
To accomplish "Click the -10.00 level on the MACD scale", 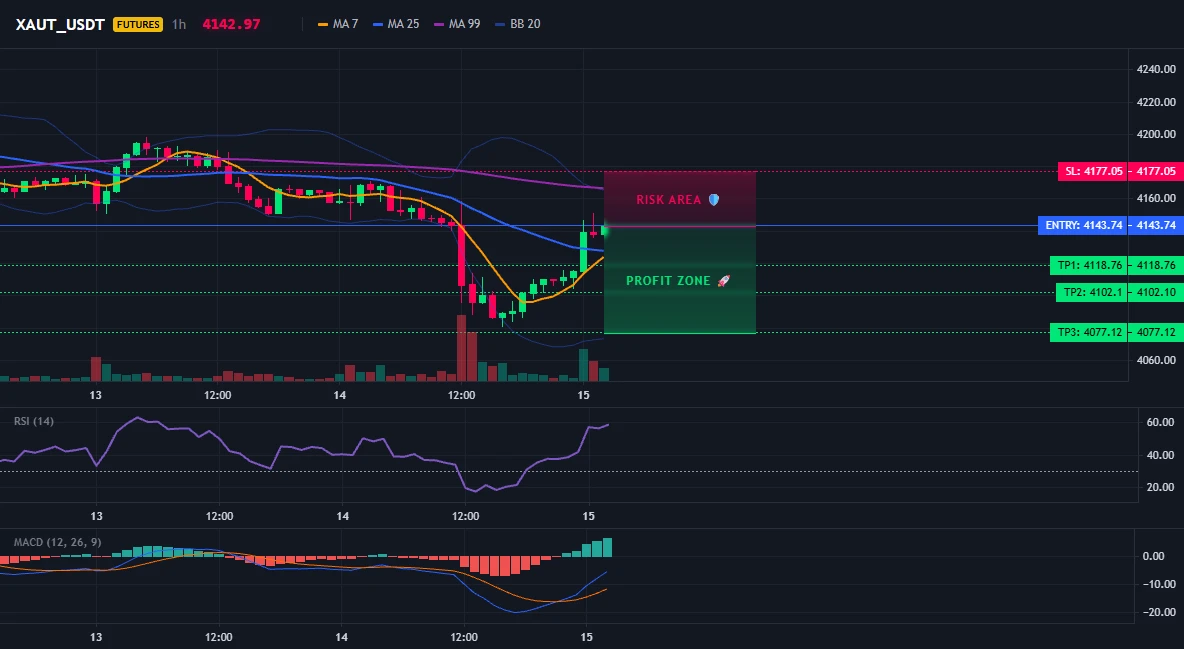I will click(x=1159, y=584).
